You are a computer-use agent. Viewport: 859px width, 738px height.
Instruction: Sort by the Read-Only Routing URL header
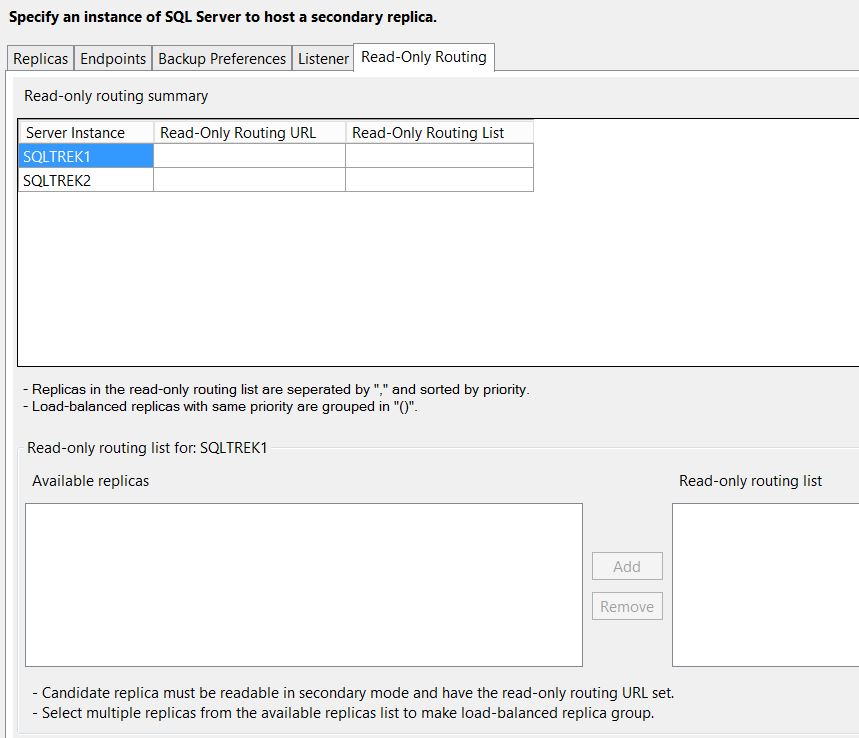click(249, 133)
